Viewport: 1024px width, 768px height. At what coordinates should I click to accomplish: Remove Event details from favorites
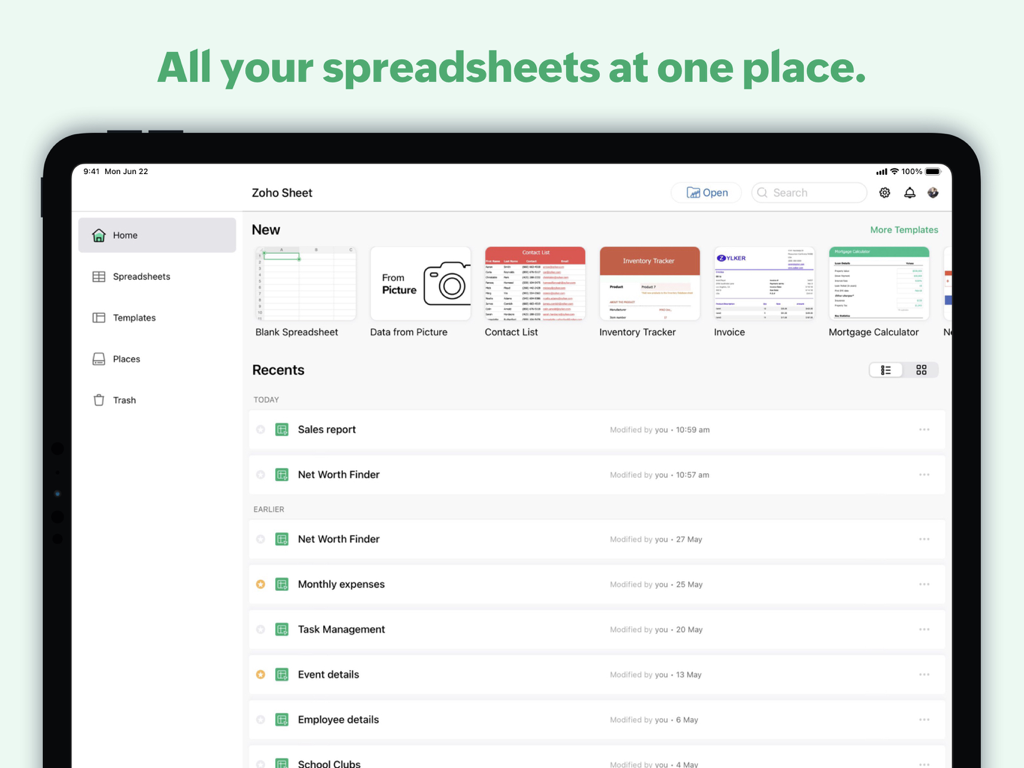(261, 674)
